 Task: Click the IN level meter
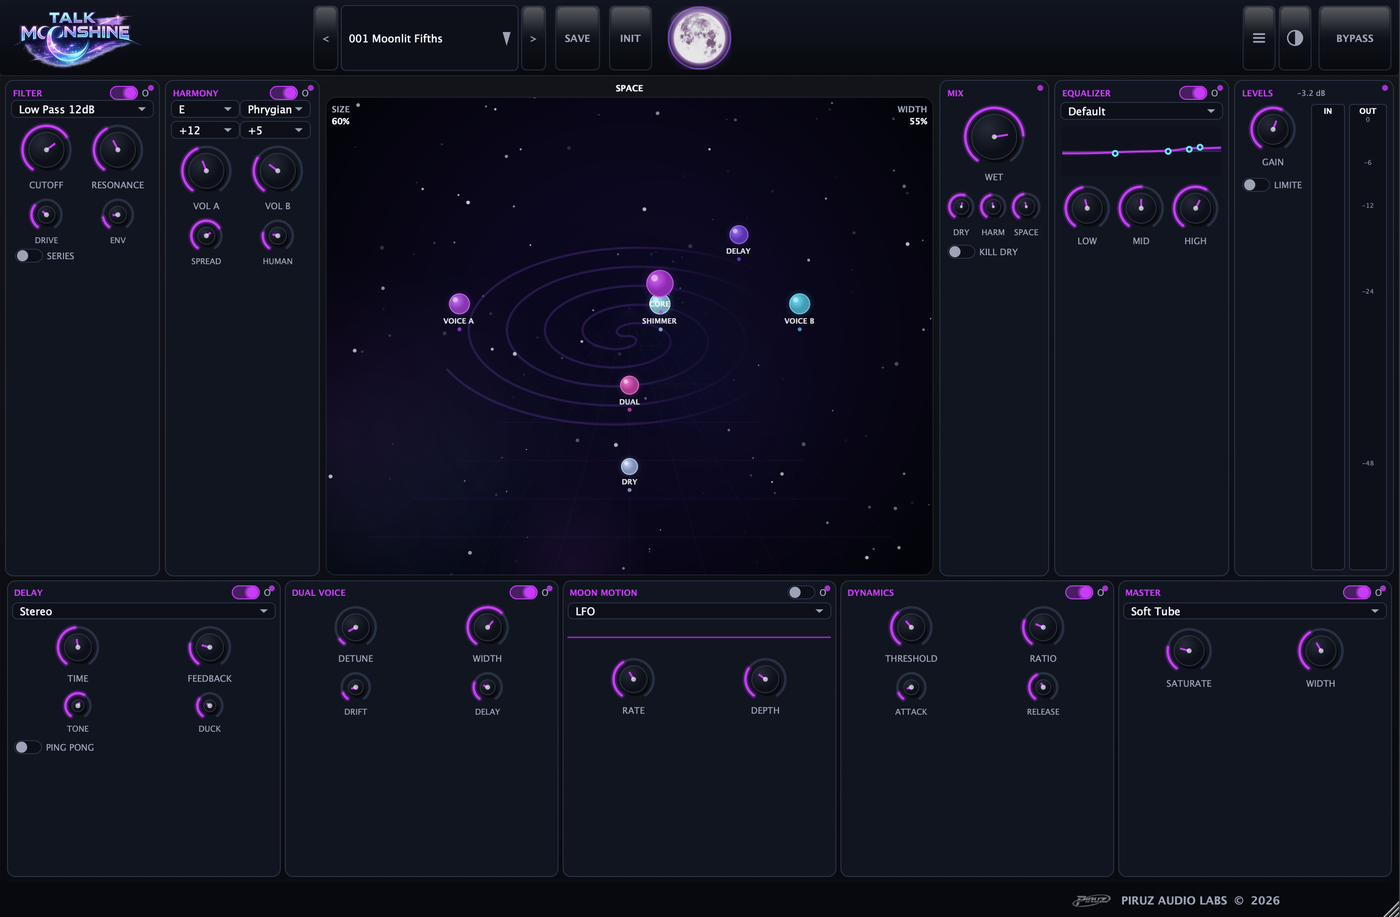(x=1328, y=337)
